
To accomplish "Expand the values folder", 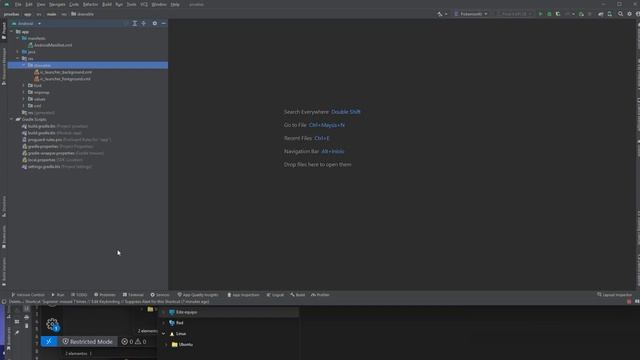I will [24, 99].
